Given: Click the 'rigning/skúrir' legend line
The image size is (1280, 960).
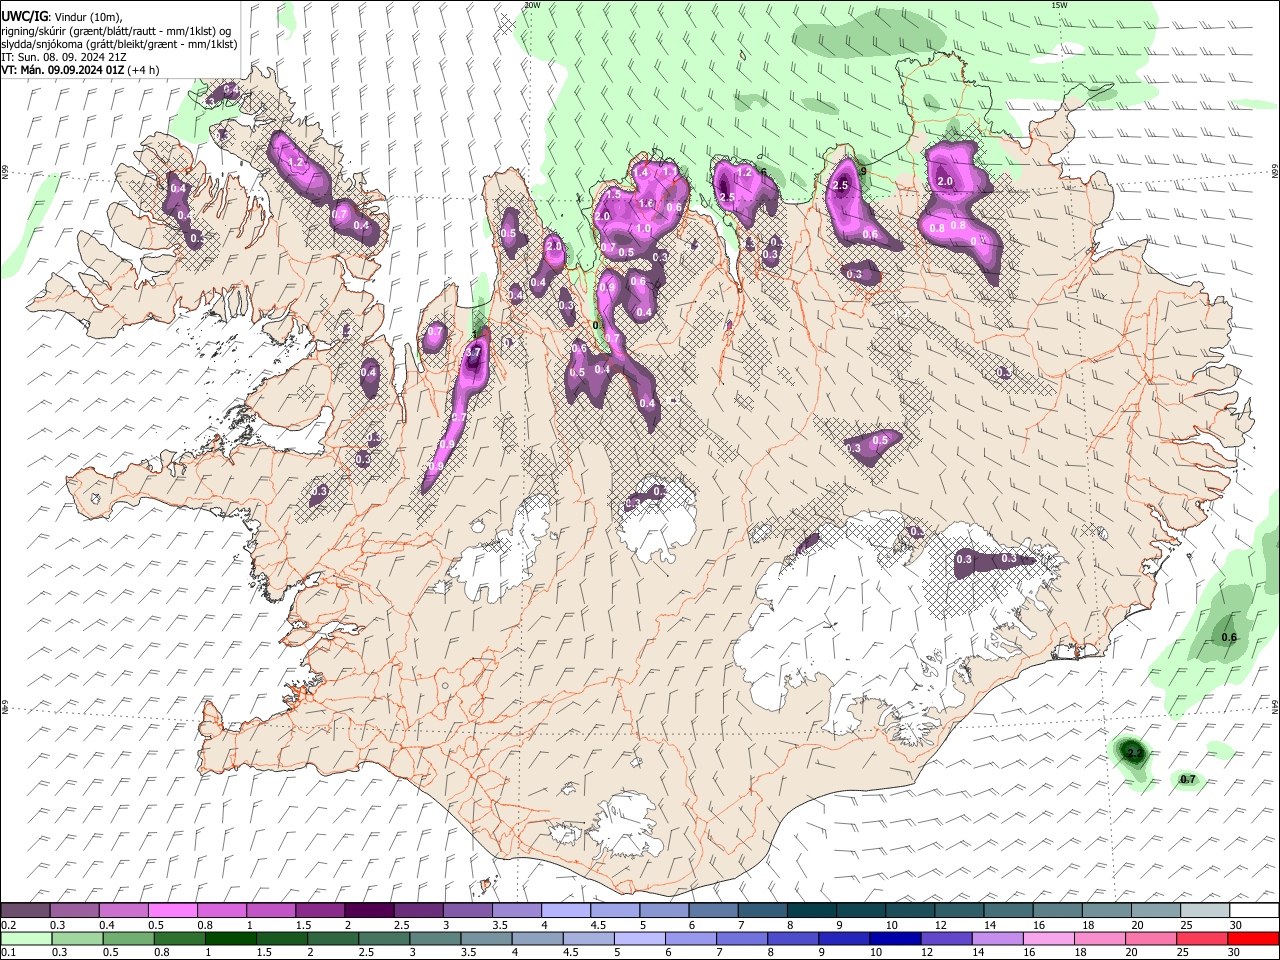Looking at the screenshot, I should [116, 31].
